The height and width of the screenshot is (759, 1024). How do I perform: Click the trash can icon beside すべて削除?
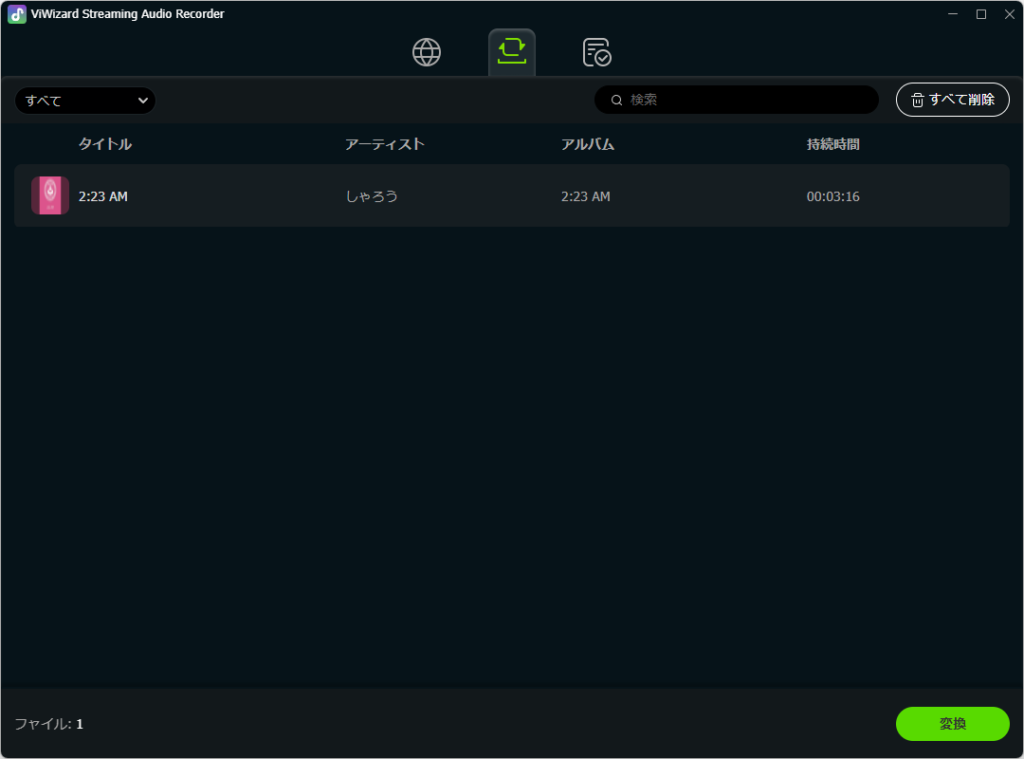(x=917, y=100)
